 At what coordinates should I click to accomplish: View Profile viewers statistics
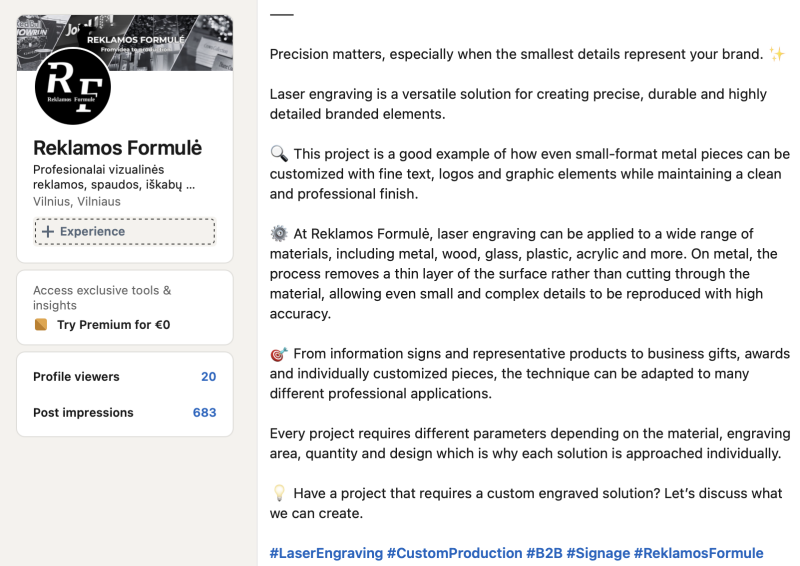click(76, 377)
